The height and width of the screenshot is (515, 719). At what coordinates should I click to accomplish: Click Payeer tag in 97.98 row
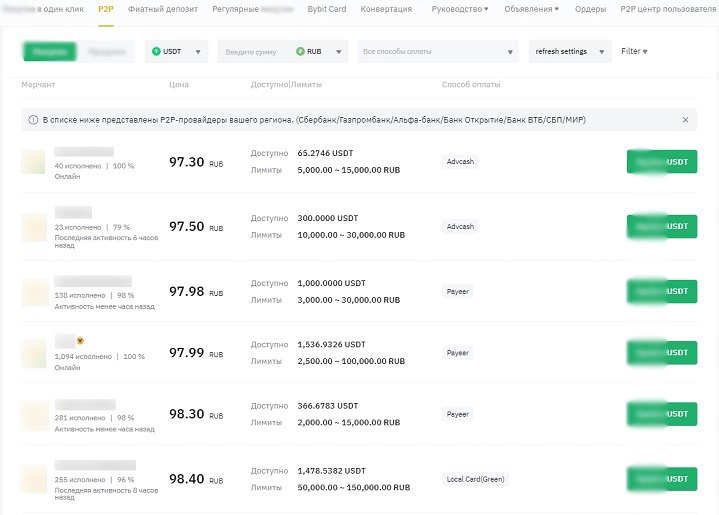(x=458, y=292)
